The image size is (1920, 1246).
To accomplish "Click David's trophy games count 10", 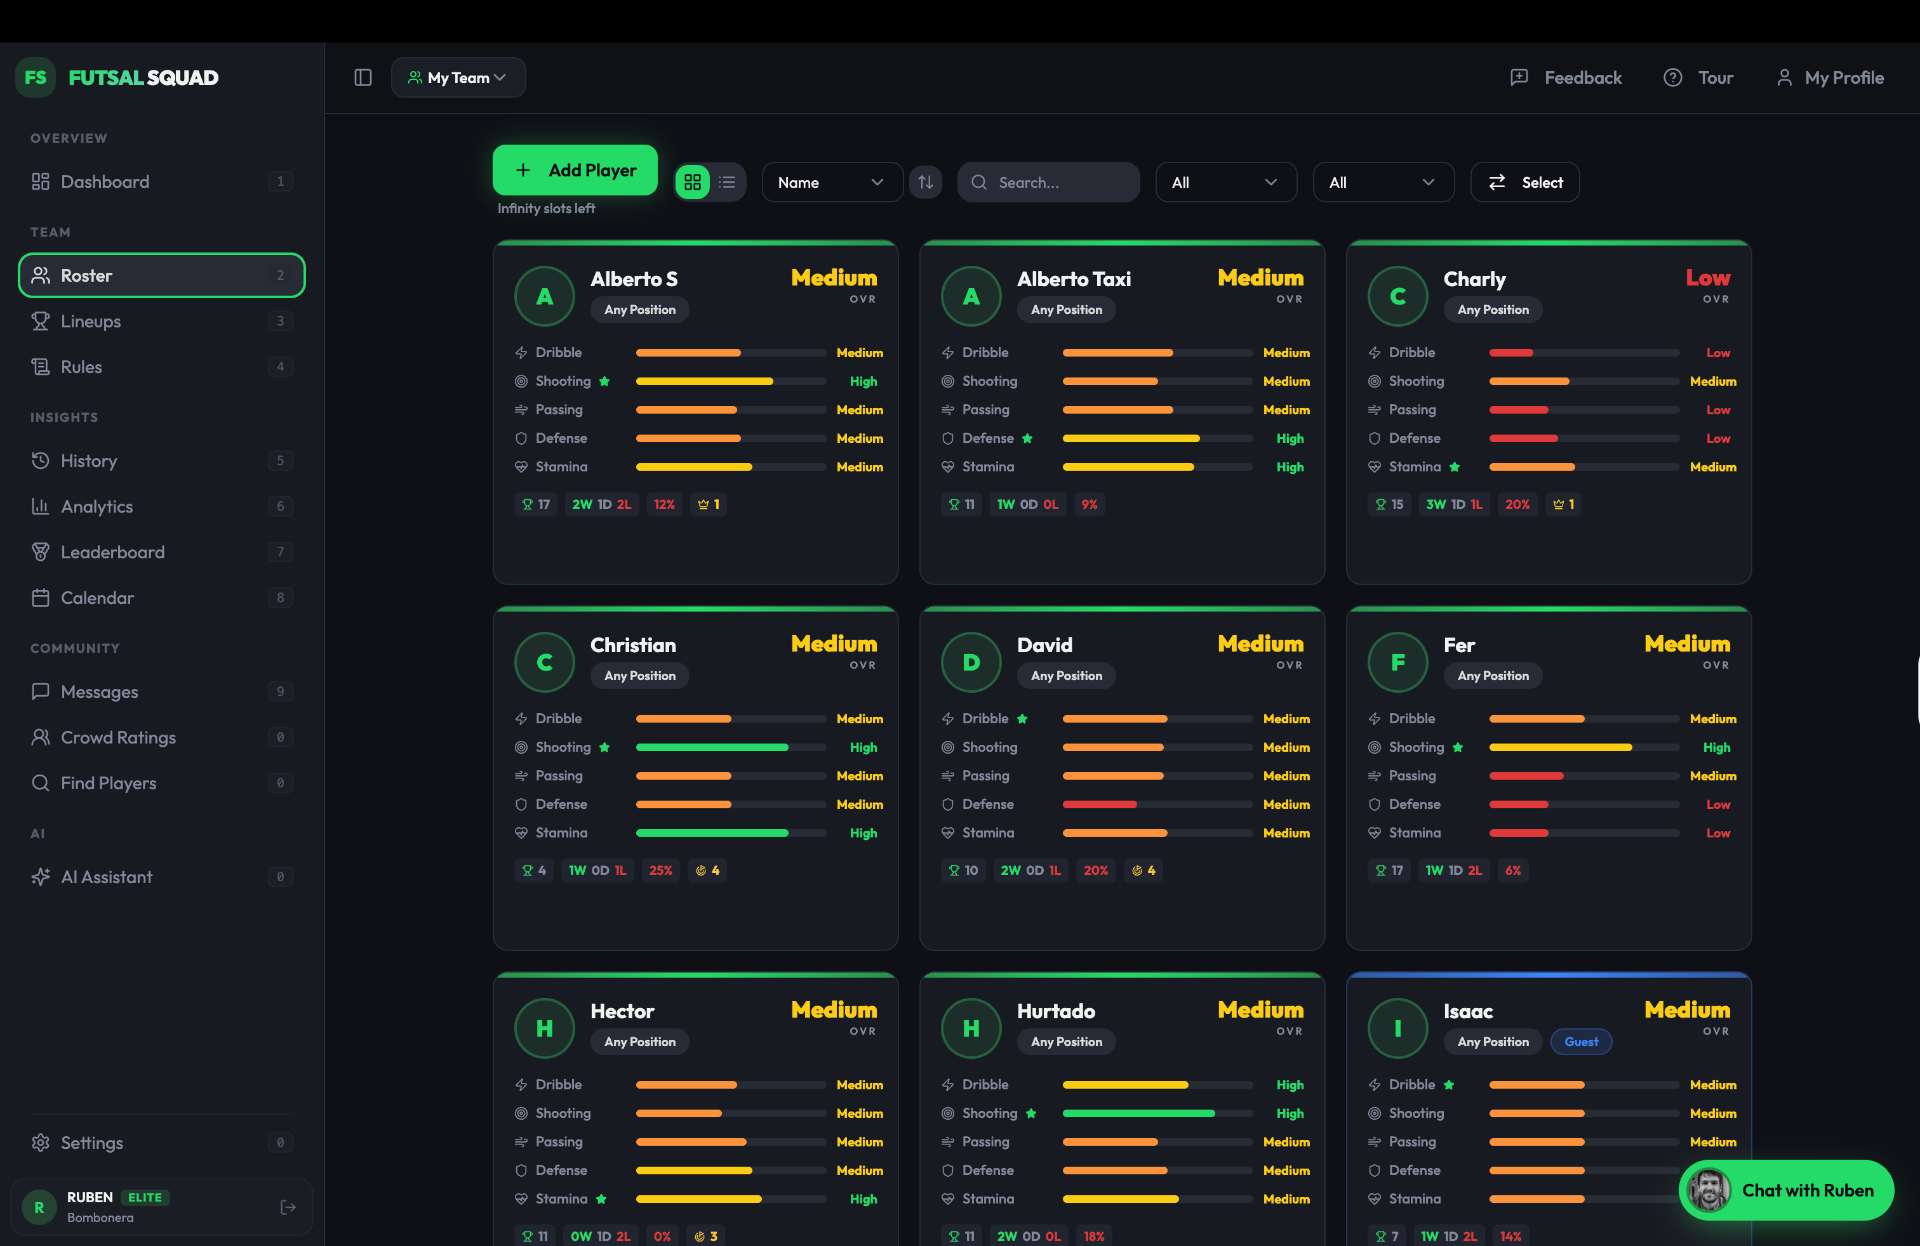I will pyautogui.click(x=964, y=870).
